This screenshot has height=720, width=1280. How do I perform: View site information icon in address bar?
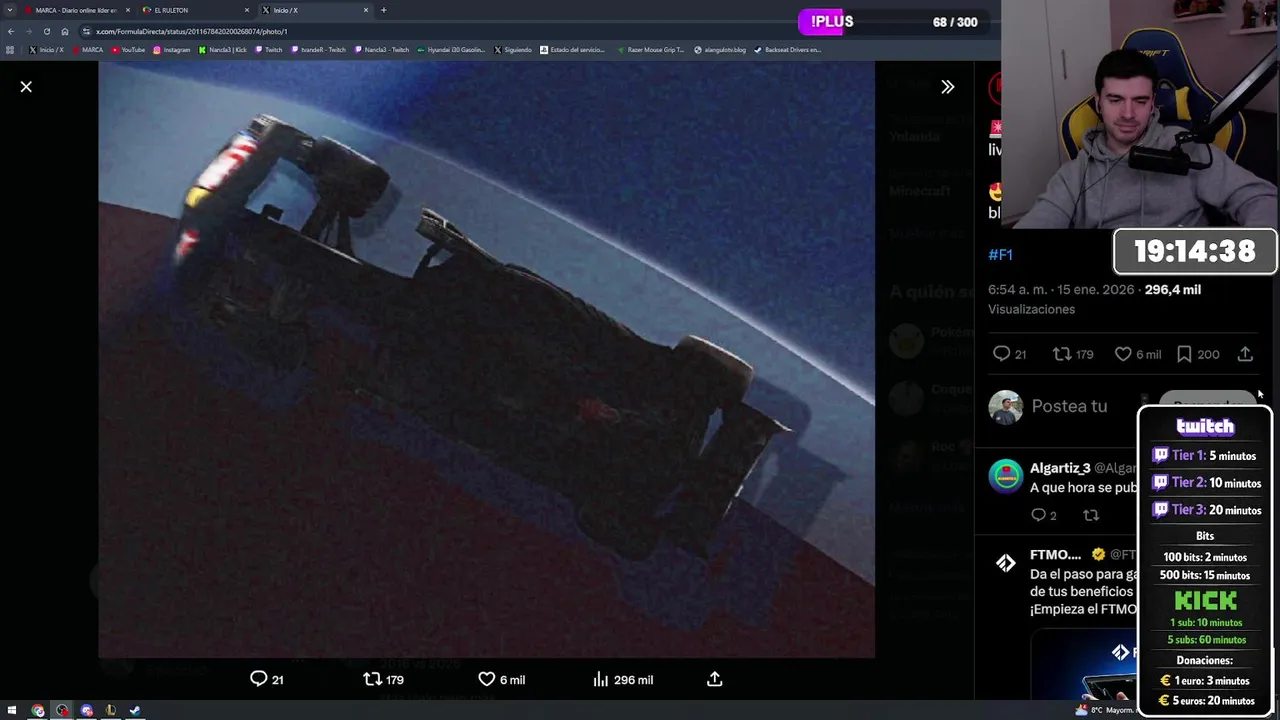click(x=87, y=31)
